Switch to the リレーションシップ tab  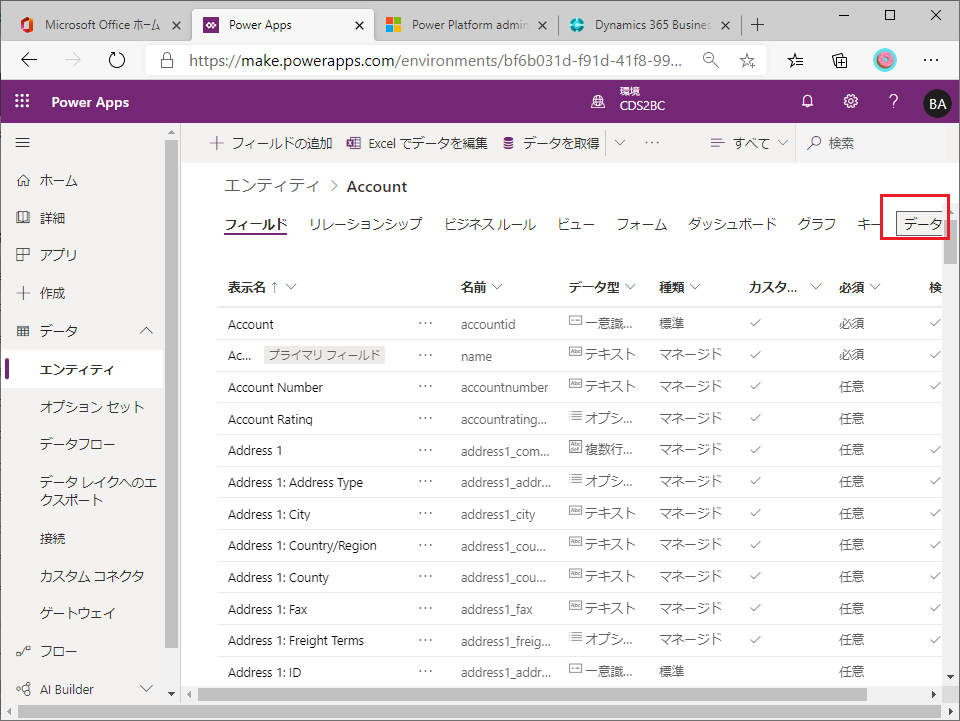tap(366, 225)
